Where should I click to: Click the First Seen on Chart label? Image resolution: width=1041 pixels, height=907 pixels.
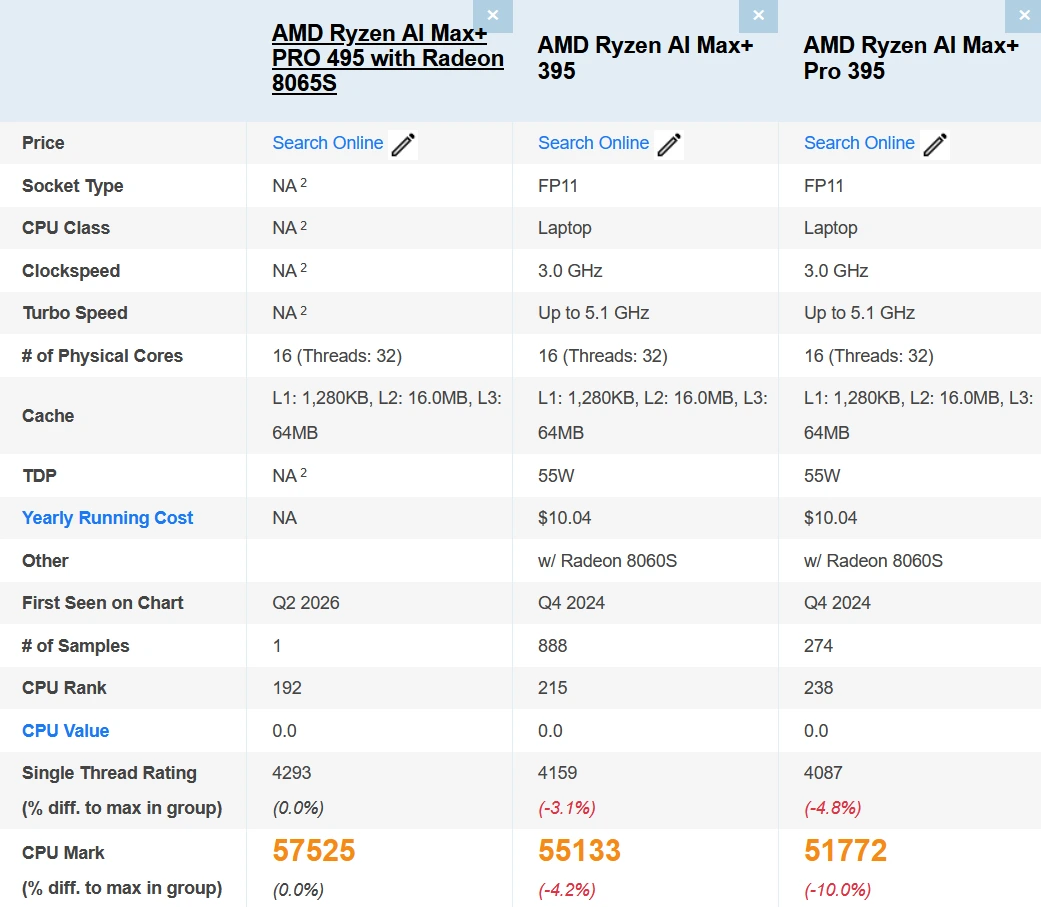(x=103, y=603)
